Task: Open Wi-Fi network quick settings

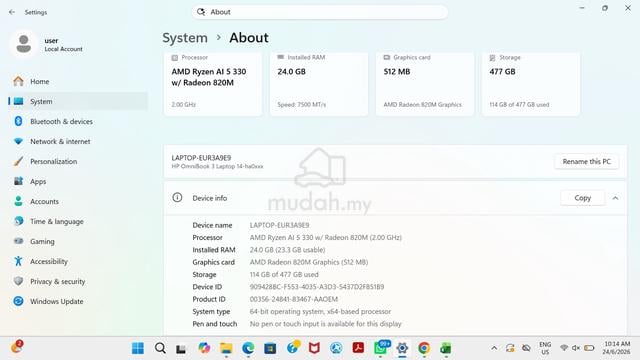Action: coord(564,348)
